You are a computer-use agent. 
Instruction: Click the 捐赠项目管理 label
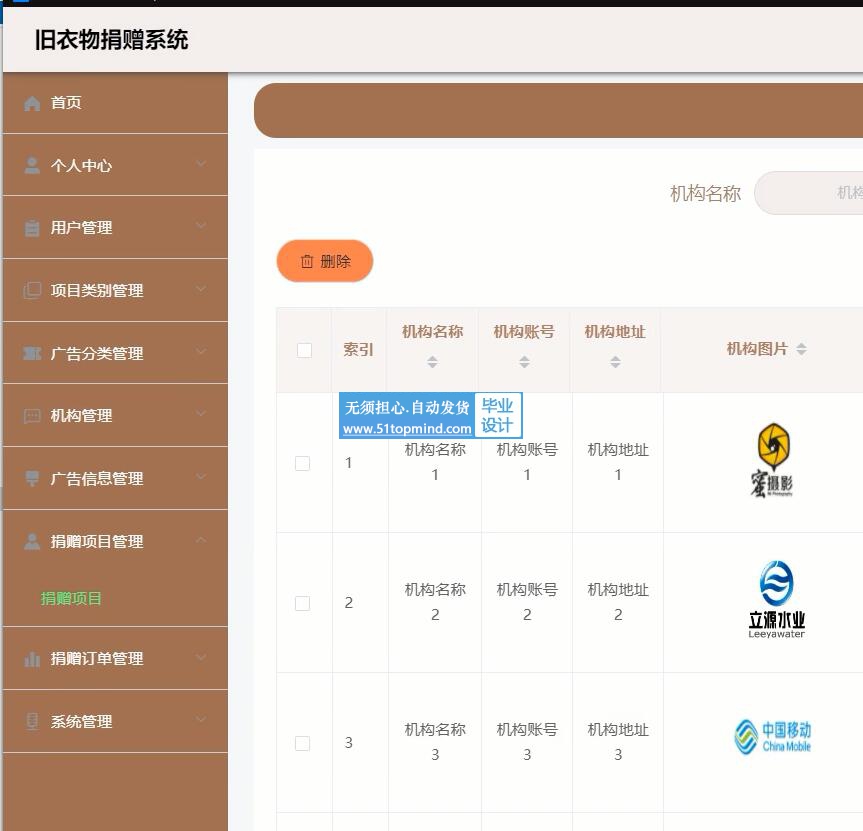[x=97, y=542]
